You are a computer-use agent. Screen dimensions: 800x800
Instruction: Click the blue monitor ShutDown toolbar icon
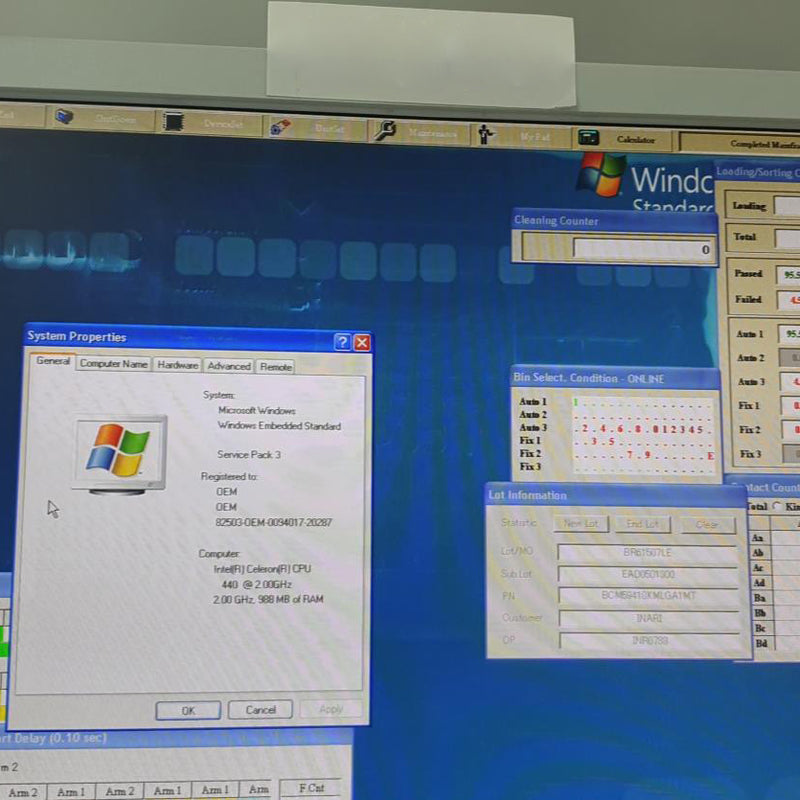click(64, 117)
